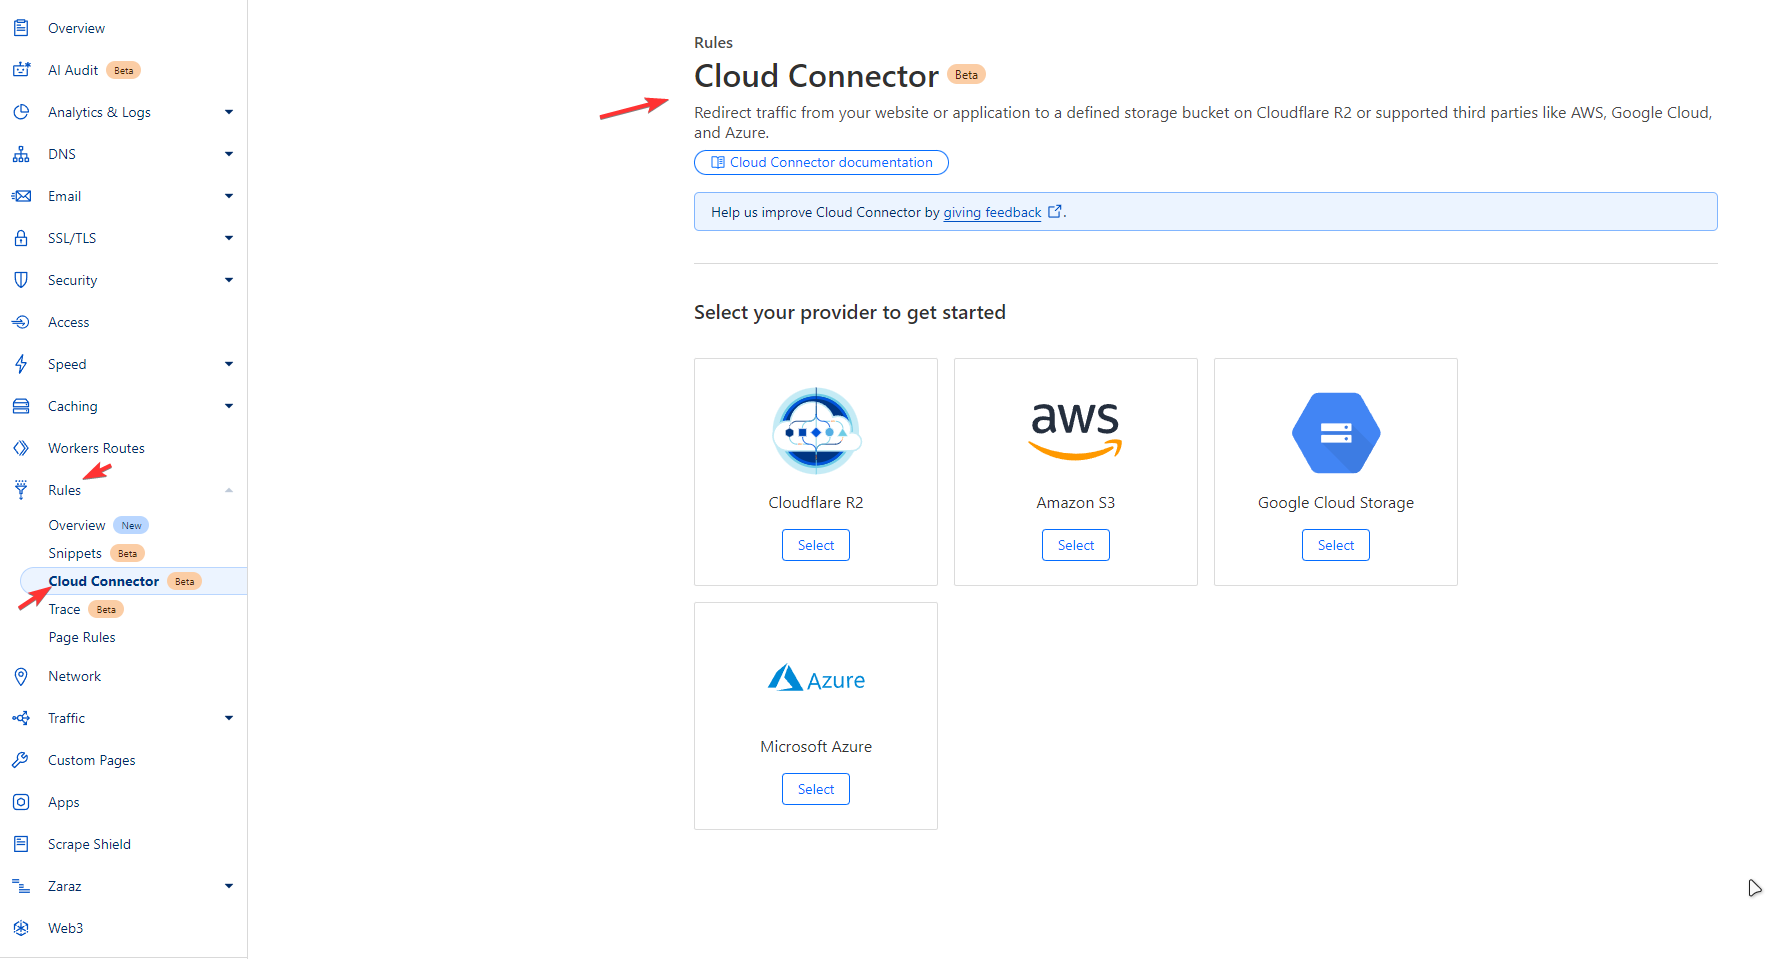Expand the Security menu arrow
The image size is (1771, 959).
pos(229,280)
